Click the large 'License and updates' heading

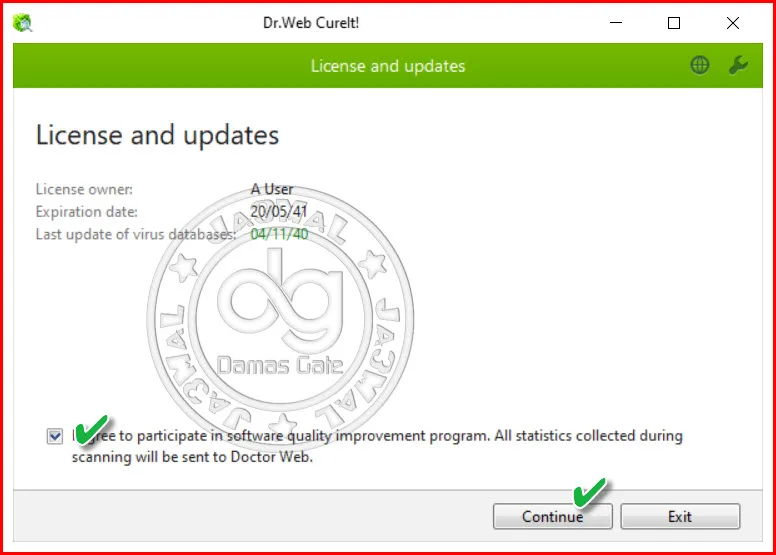pyautogui.click(x=157, y=135)
